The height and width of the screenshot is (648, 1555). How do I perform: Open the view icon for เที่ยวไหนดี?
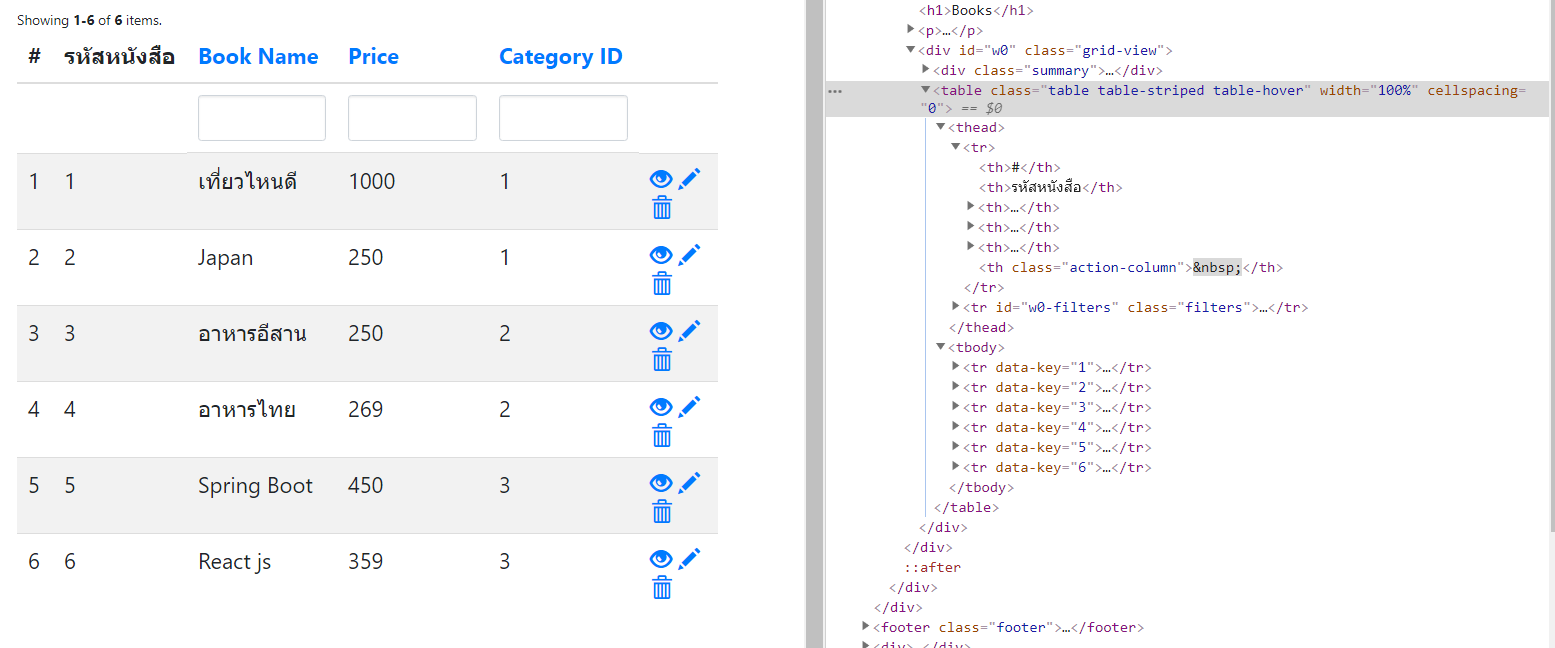[x=661, y=178]
